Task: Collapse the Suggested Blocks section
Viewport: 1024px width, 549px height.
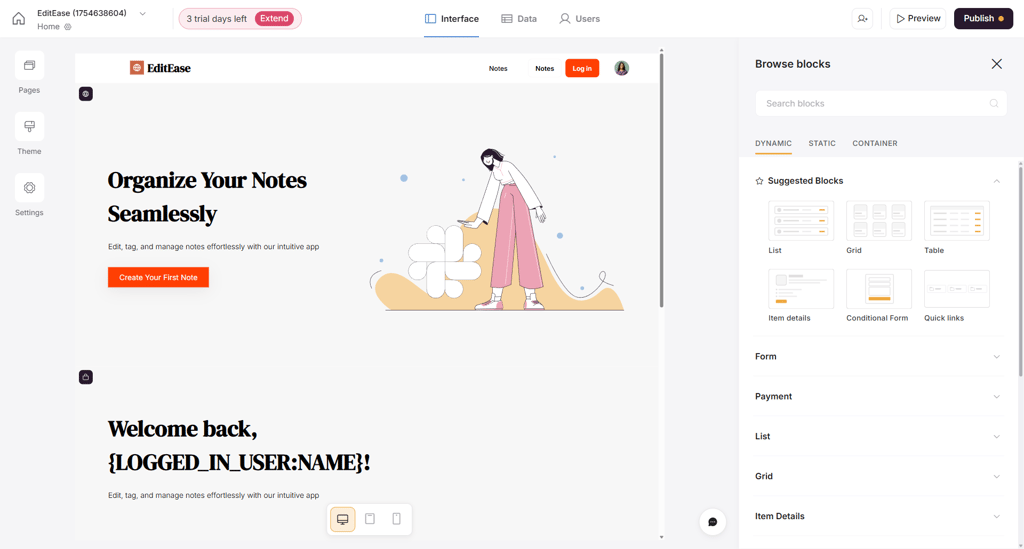Action: (x=997, y=181)
